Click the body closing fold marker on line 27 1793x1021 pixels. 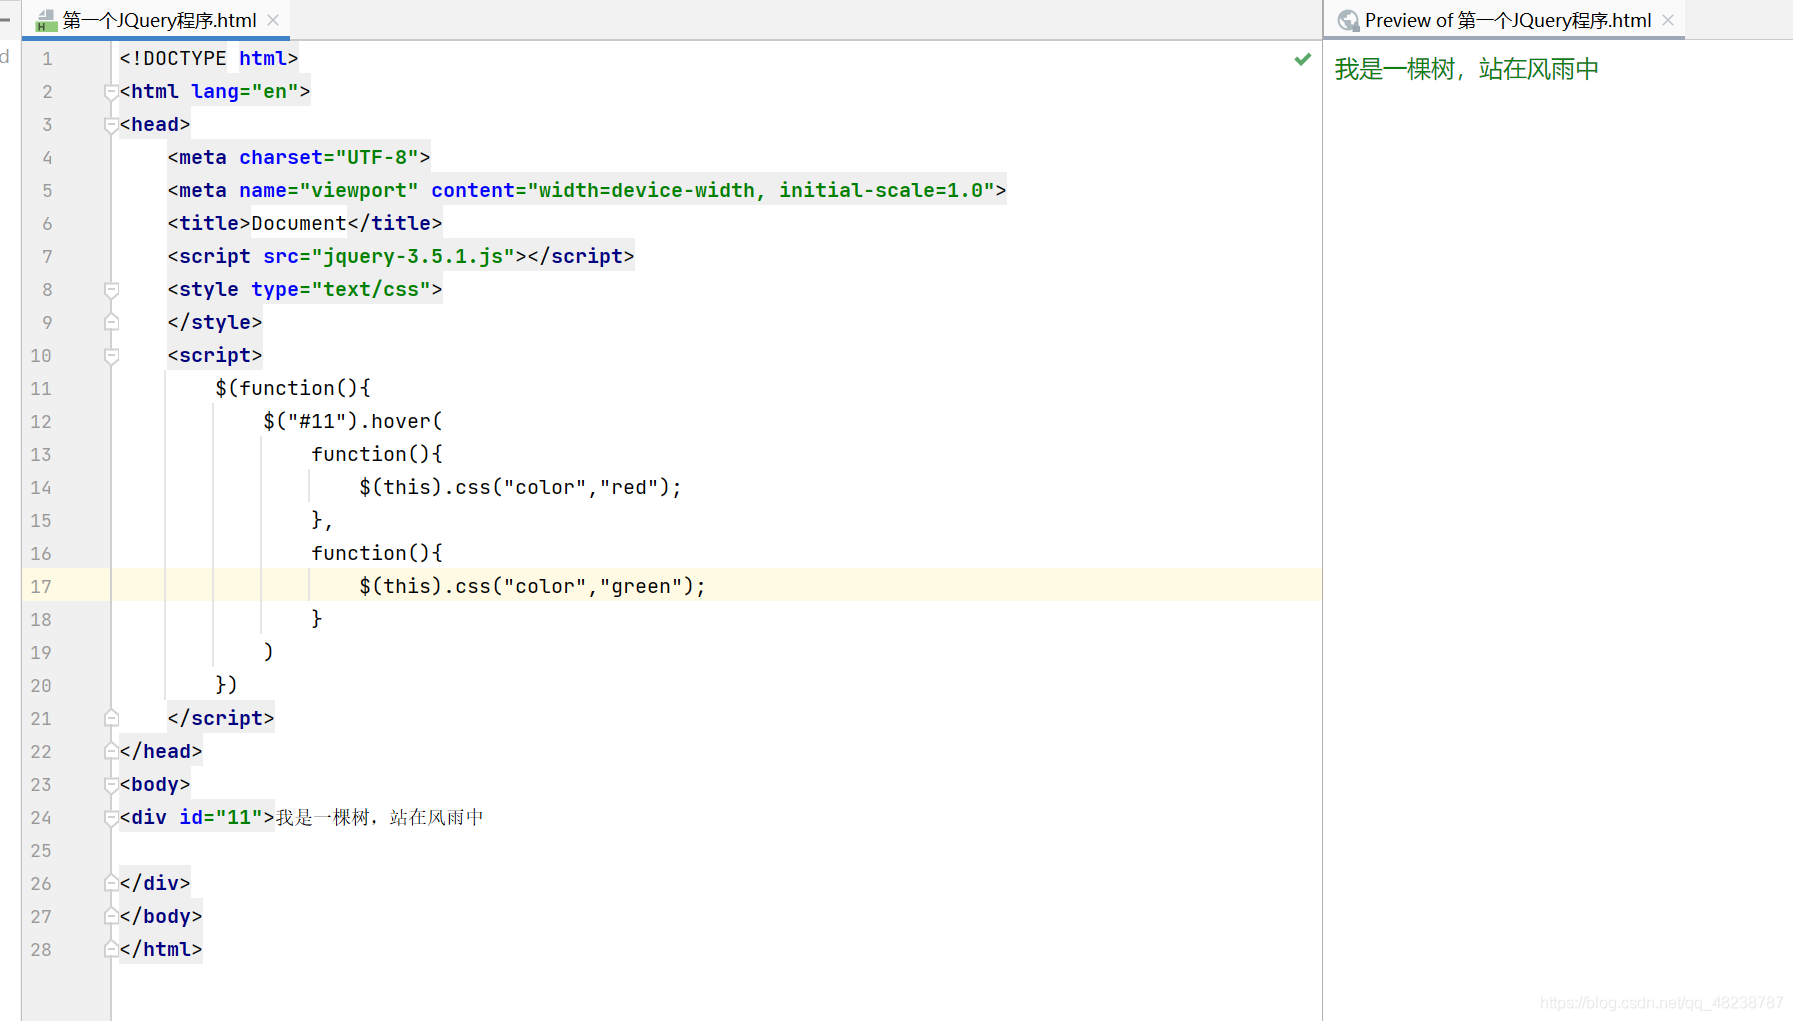coord(112,917)
